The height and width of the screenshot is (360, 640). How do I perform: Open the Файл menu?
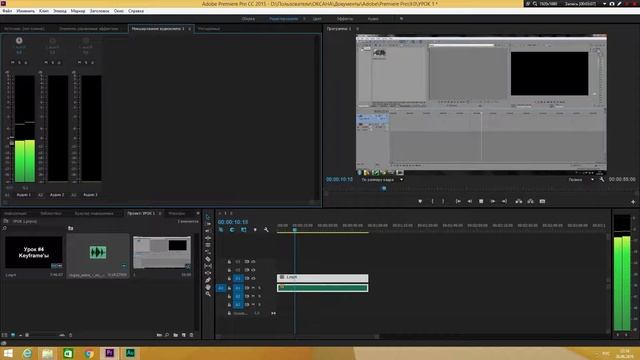coord(7,11)
